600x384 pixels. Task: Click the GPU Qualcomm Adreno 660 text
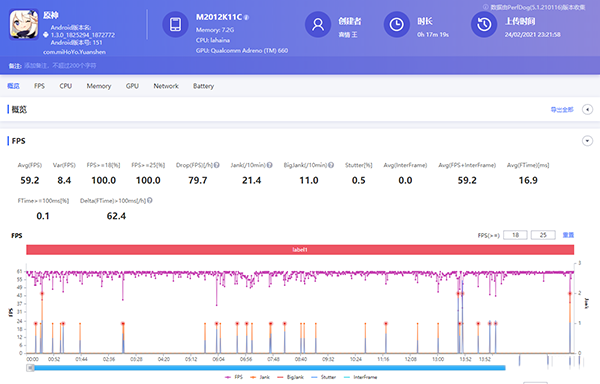(x=242, y=50)
